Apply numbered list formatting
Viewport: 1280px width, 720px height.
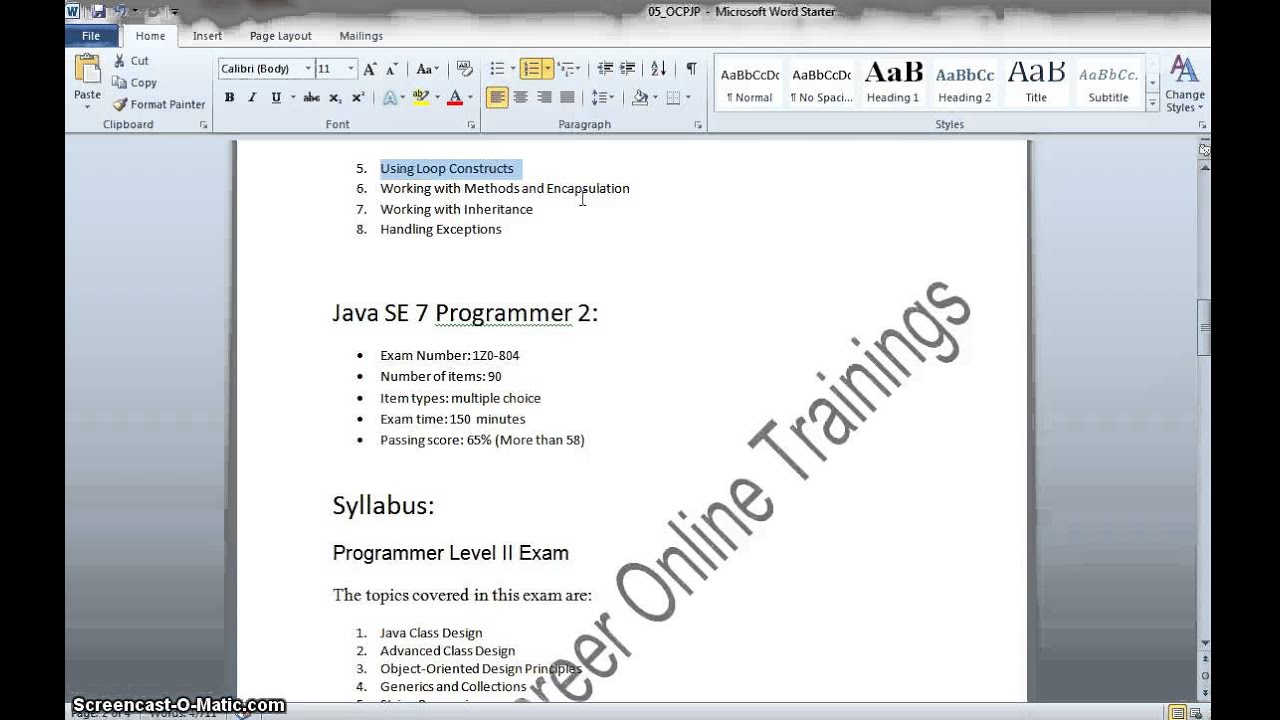(x=531, y=69)
